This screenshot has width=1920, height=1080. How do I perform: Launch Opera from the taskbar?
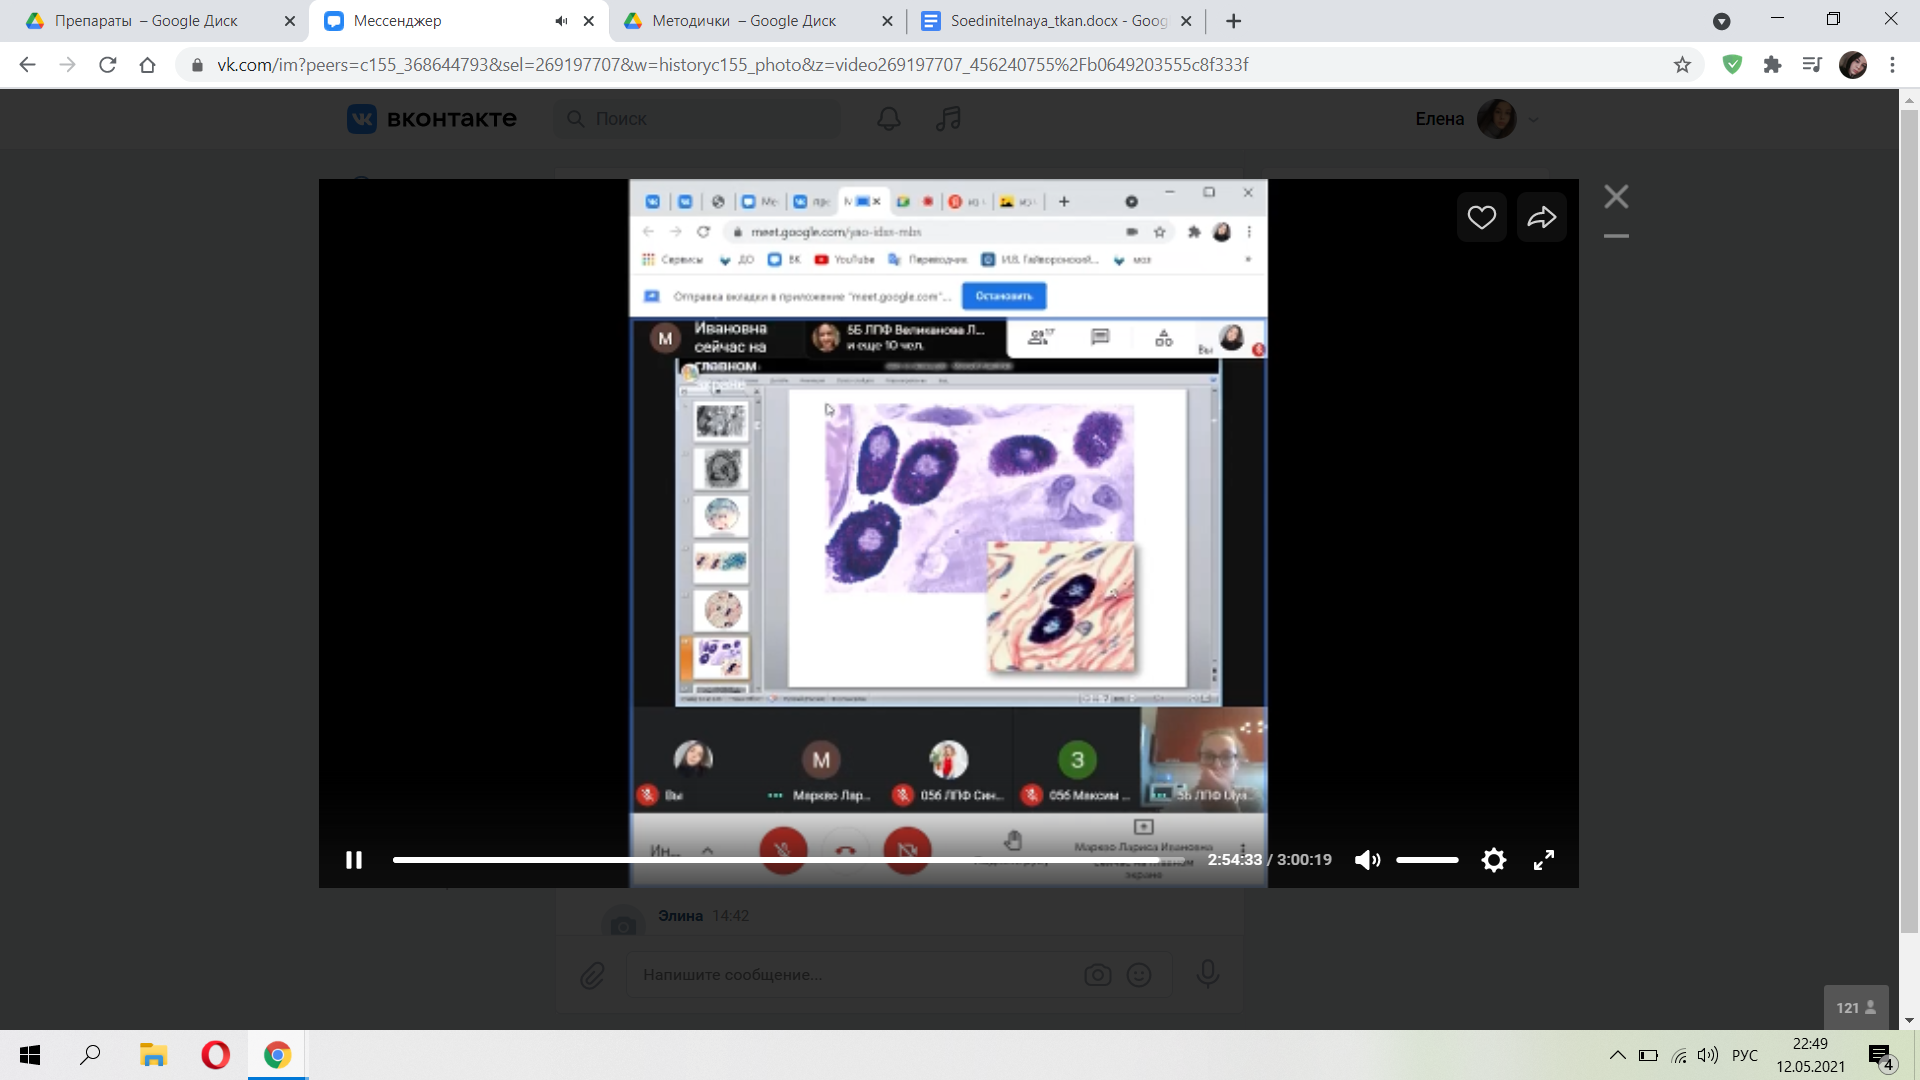215,1055
